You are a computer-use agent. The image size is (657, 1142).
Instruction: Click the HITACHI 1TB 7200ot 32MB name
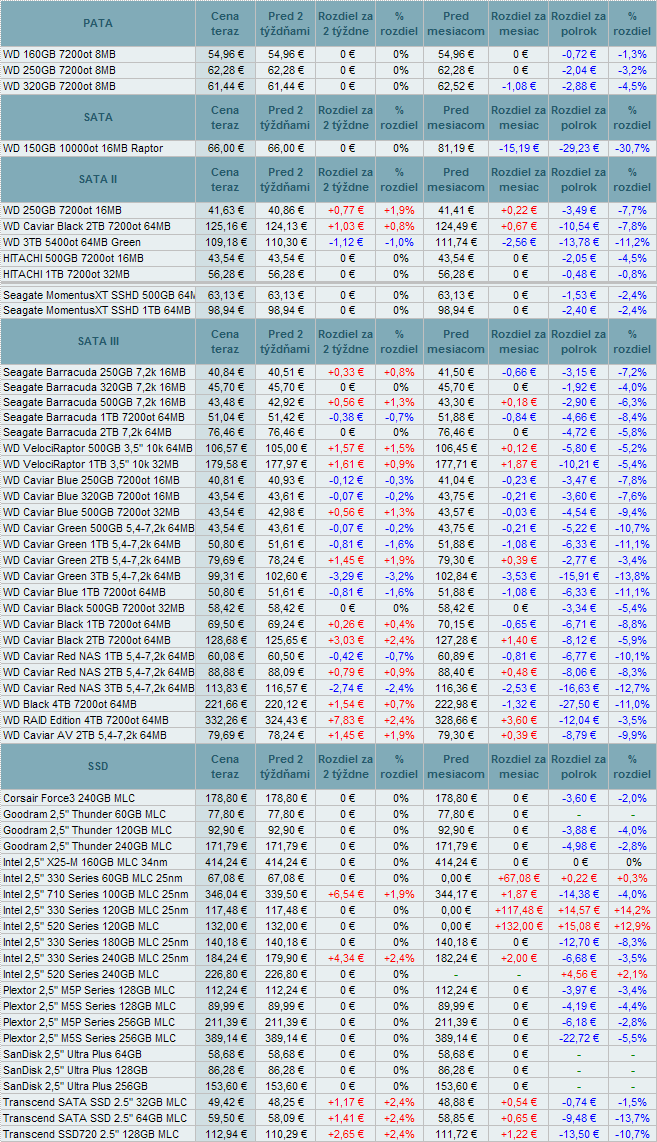[66, 275]
